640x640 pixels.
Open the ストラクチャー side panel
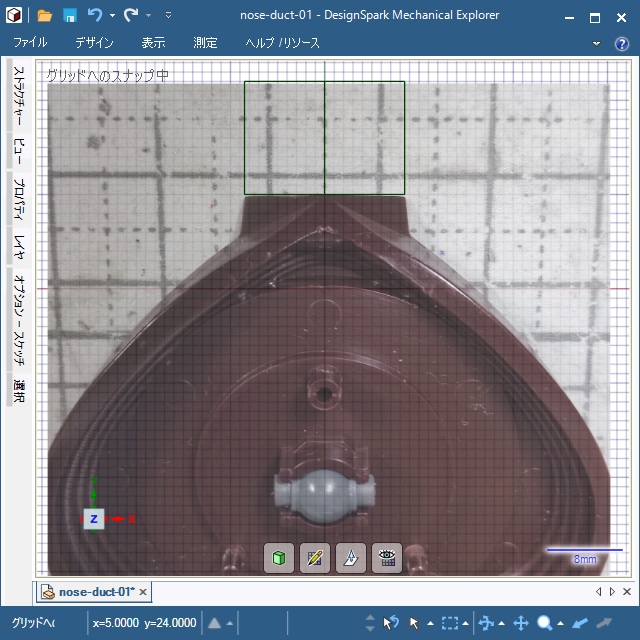pyautogui.click(x=18, y=98)
